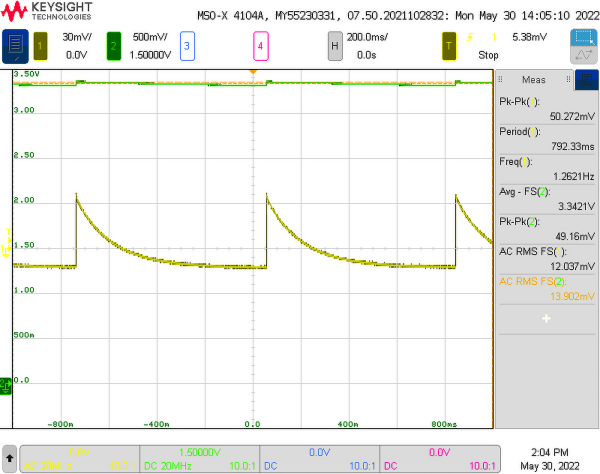The image size is (600, 474).
Task: Click the orange trigger time marker on the graticule
Action: (x=253, y=73)
